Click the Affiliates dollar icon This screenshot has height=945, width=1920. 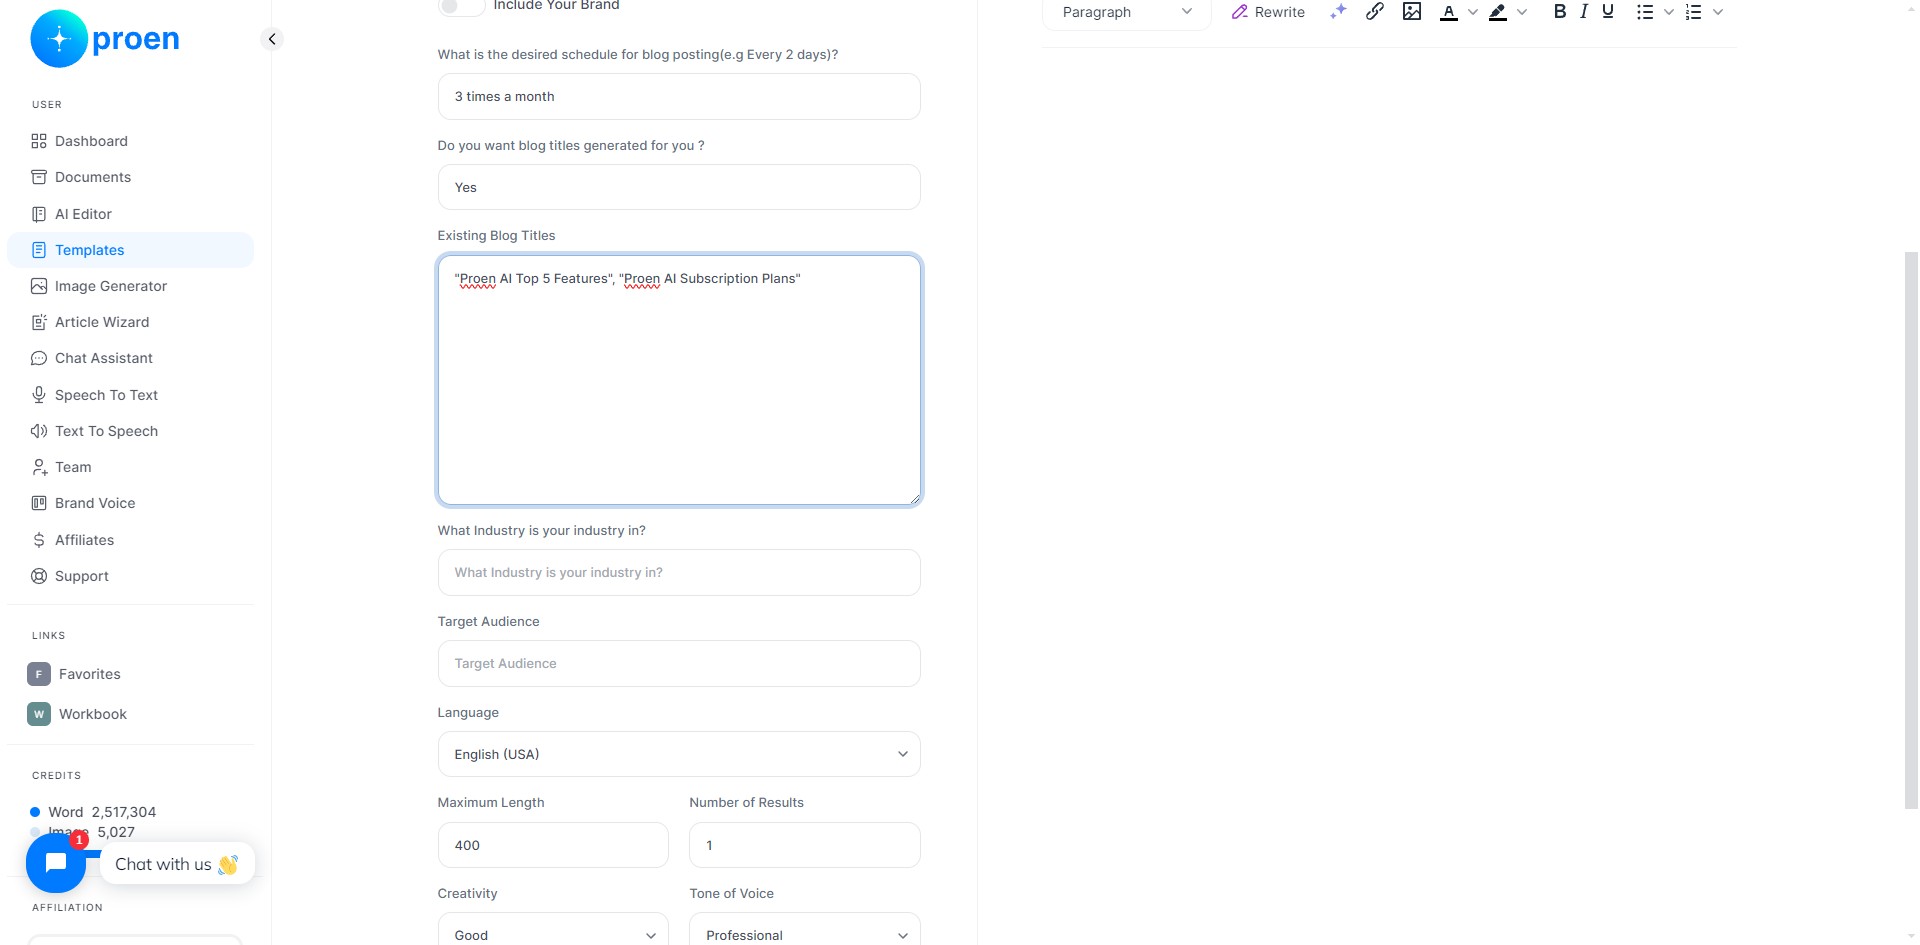39,540
